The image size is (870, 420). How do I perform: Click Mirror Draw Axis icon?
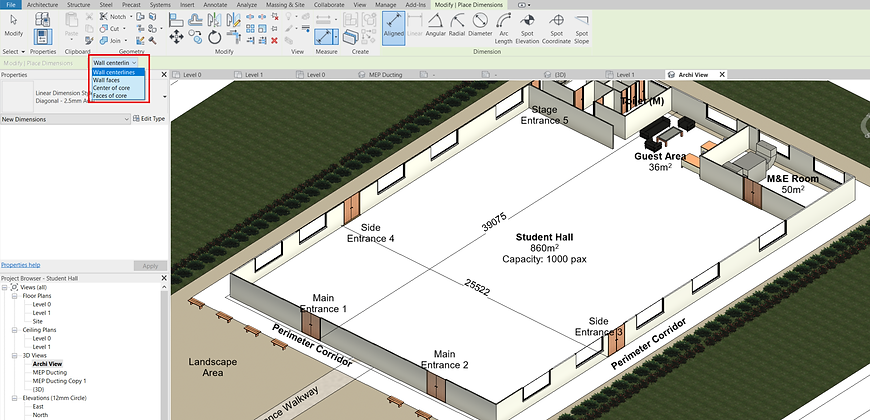pos(234,20)
